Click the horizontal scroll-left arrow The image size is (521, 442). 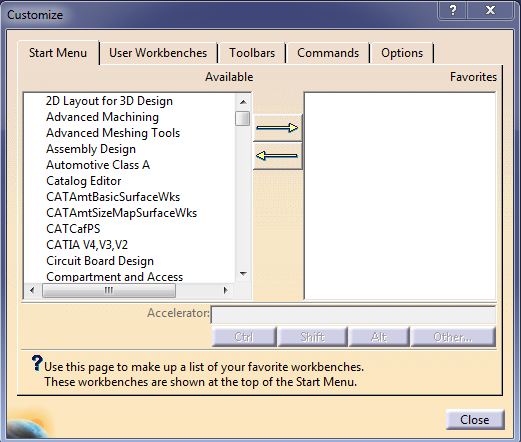32,290
